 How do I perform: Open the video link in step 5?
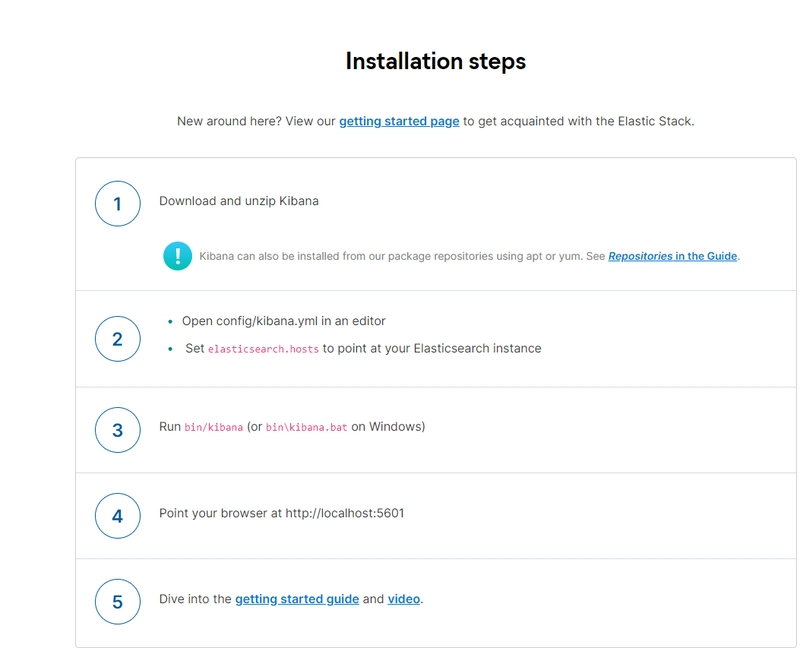(404, 599)
